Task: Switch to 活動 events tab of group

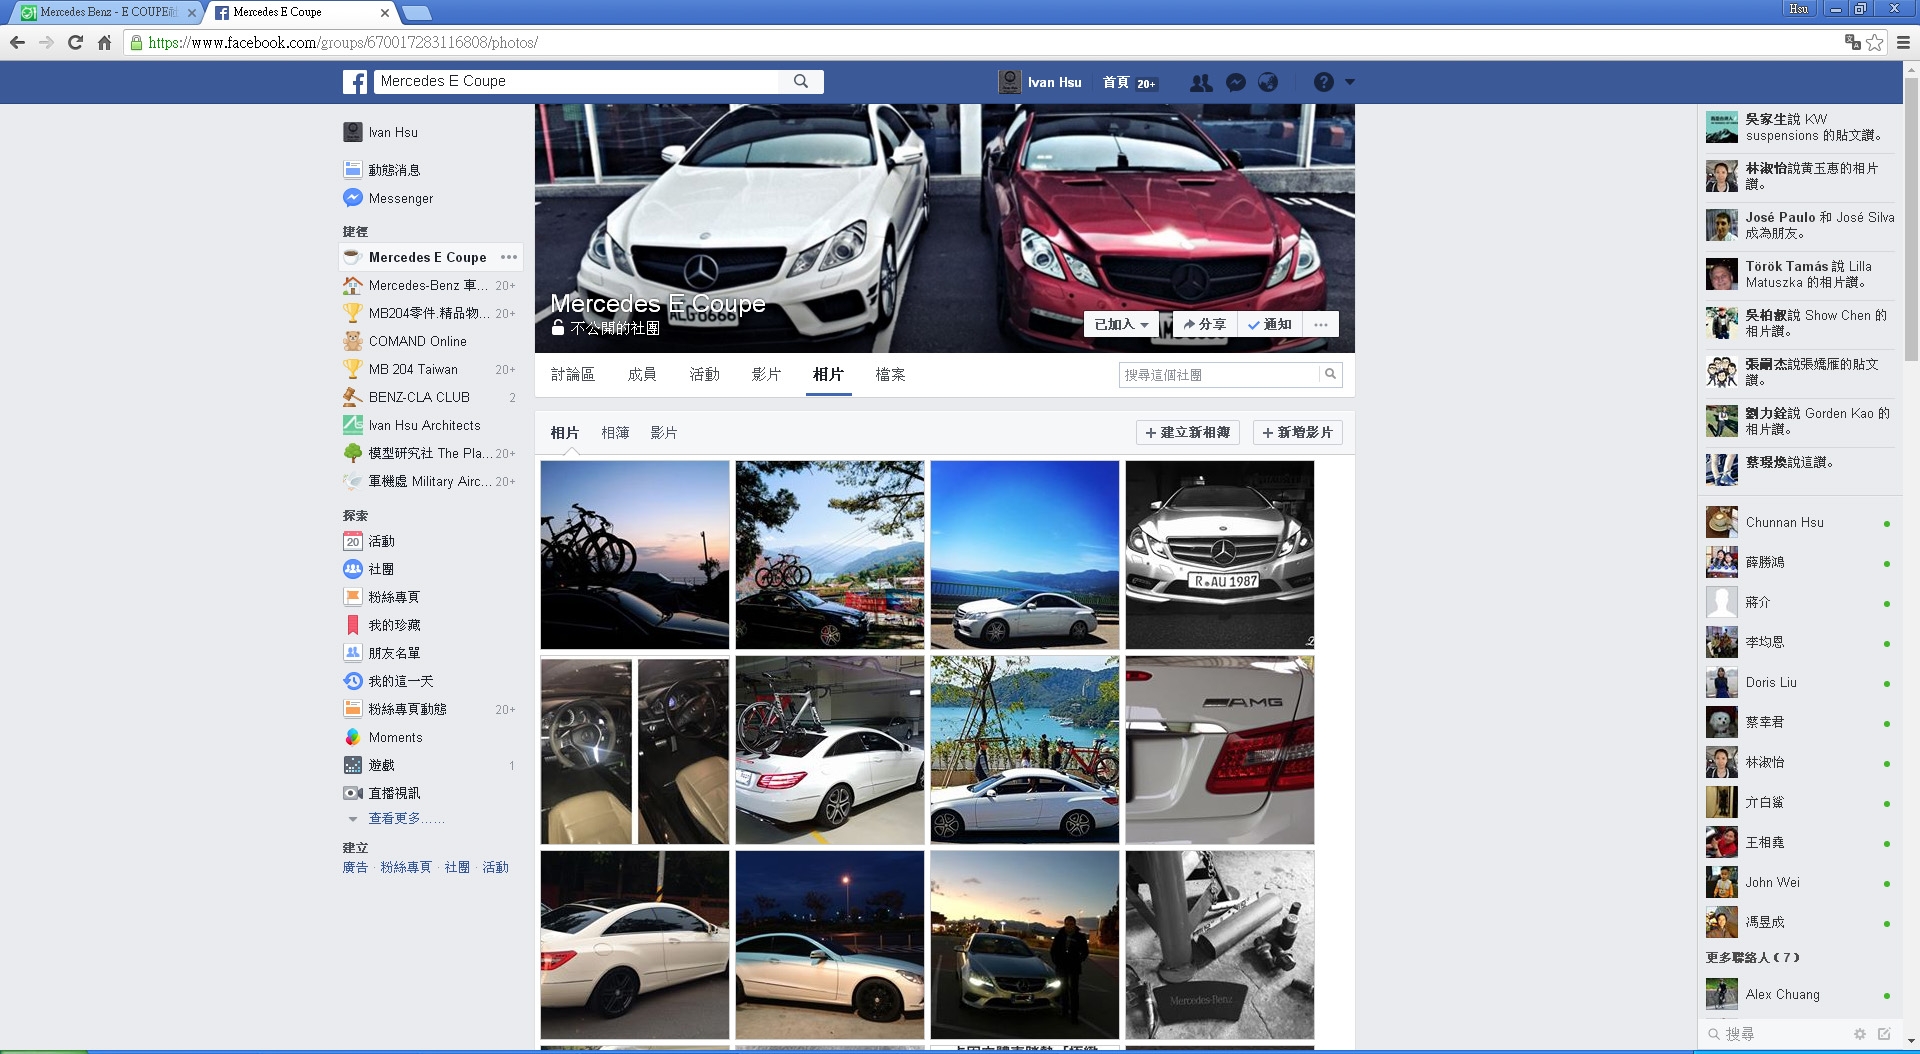Action: tap(704, 374)
